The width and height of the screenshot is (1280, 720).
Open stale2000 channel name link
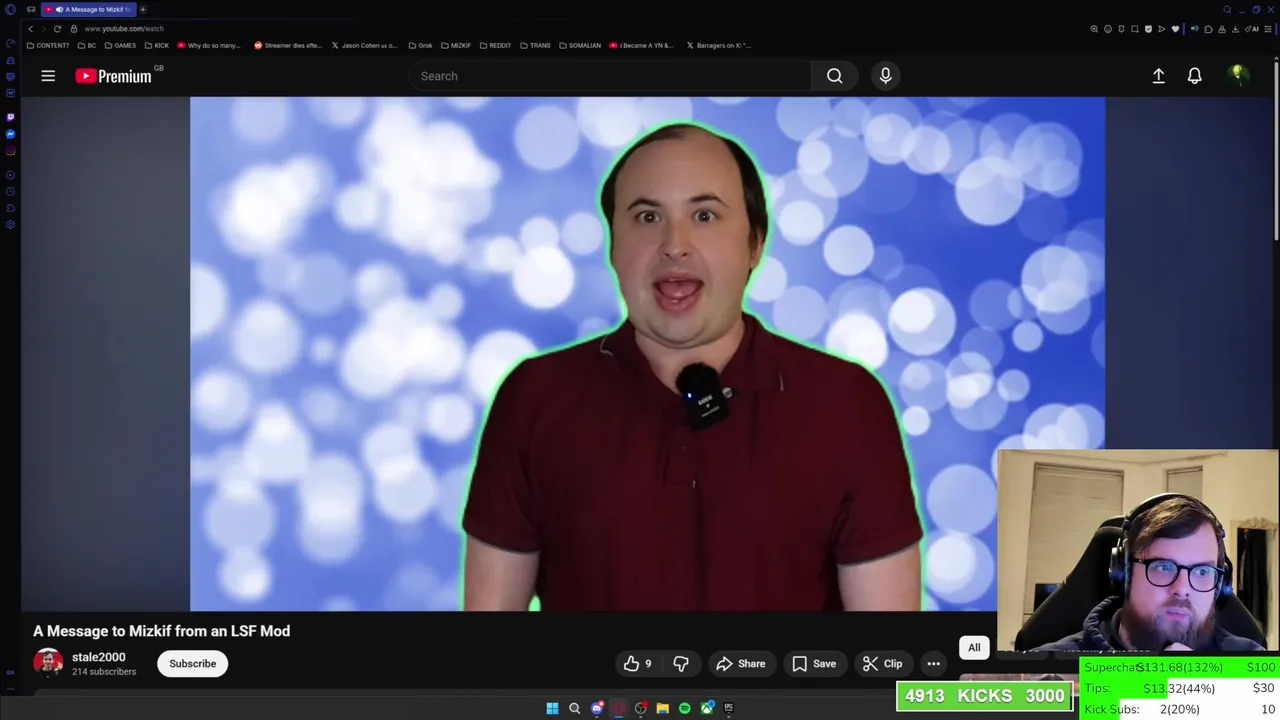(x=98, y=657)
